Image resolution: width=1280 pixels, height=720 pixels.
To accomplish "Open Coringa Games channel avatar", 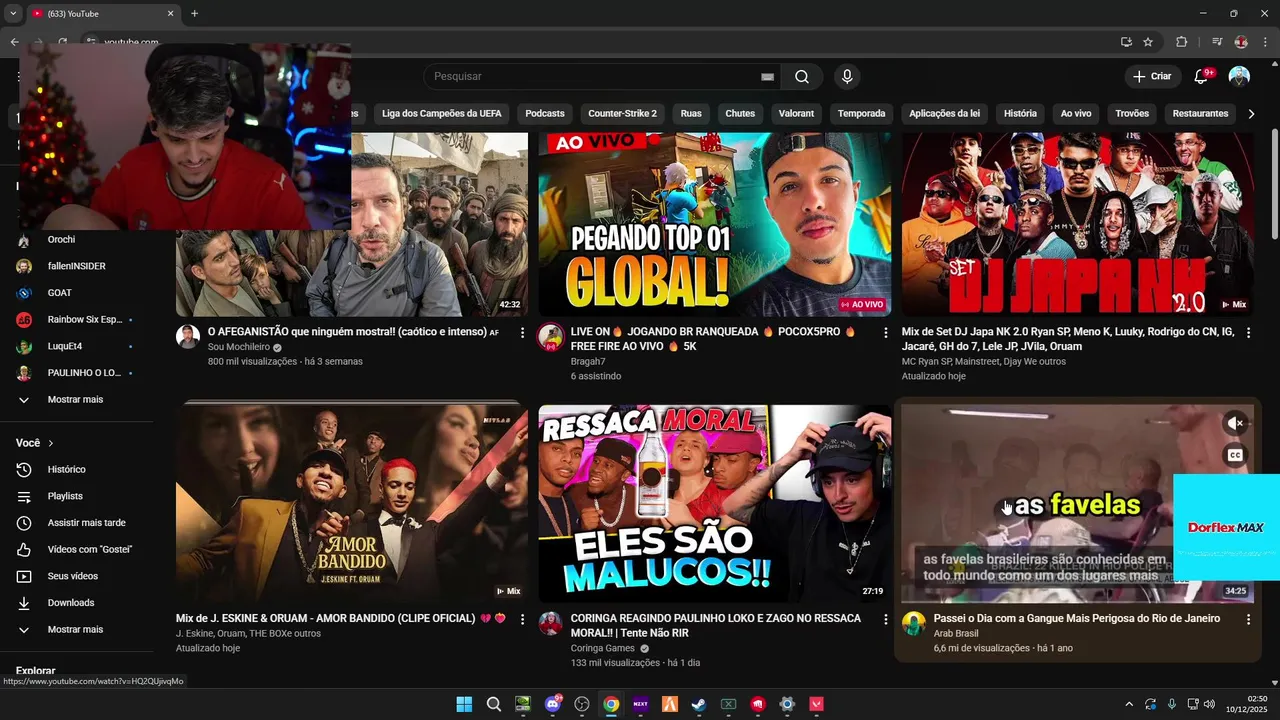I will 550,623.
